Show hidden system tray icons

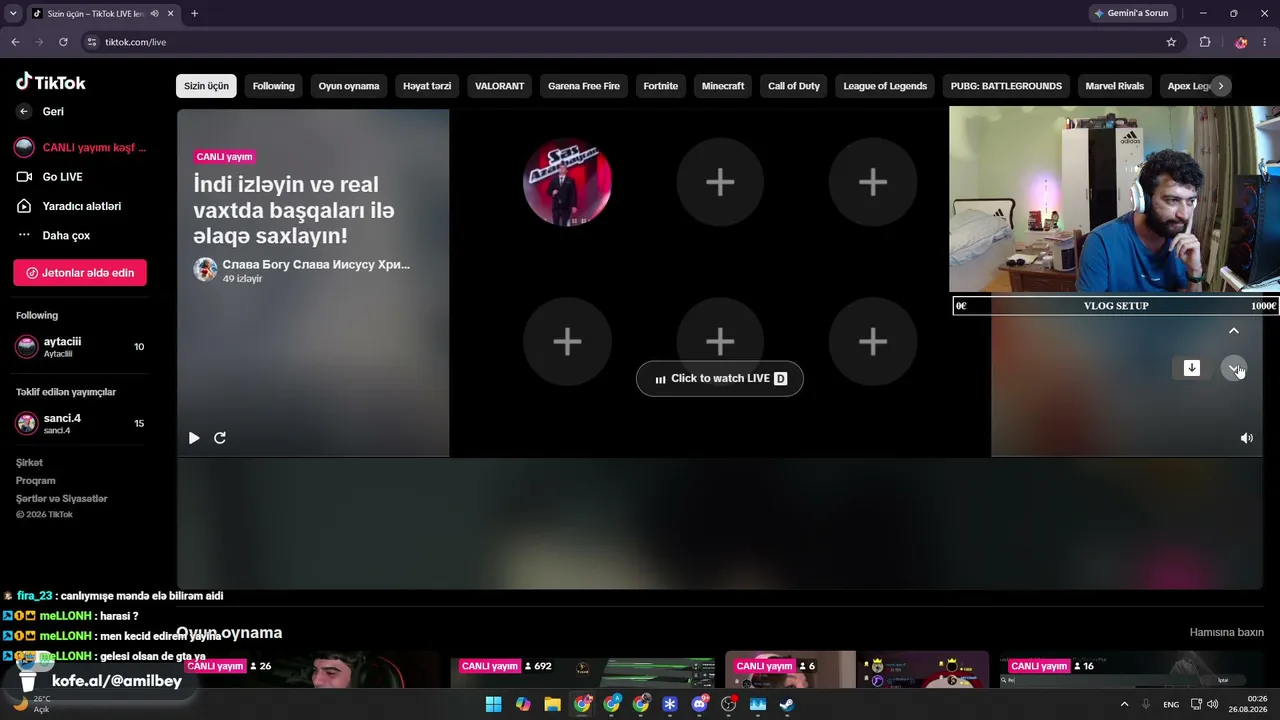[1124, 704]
